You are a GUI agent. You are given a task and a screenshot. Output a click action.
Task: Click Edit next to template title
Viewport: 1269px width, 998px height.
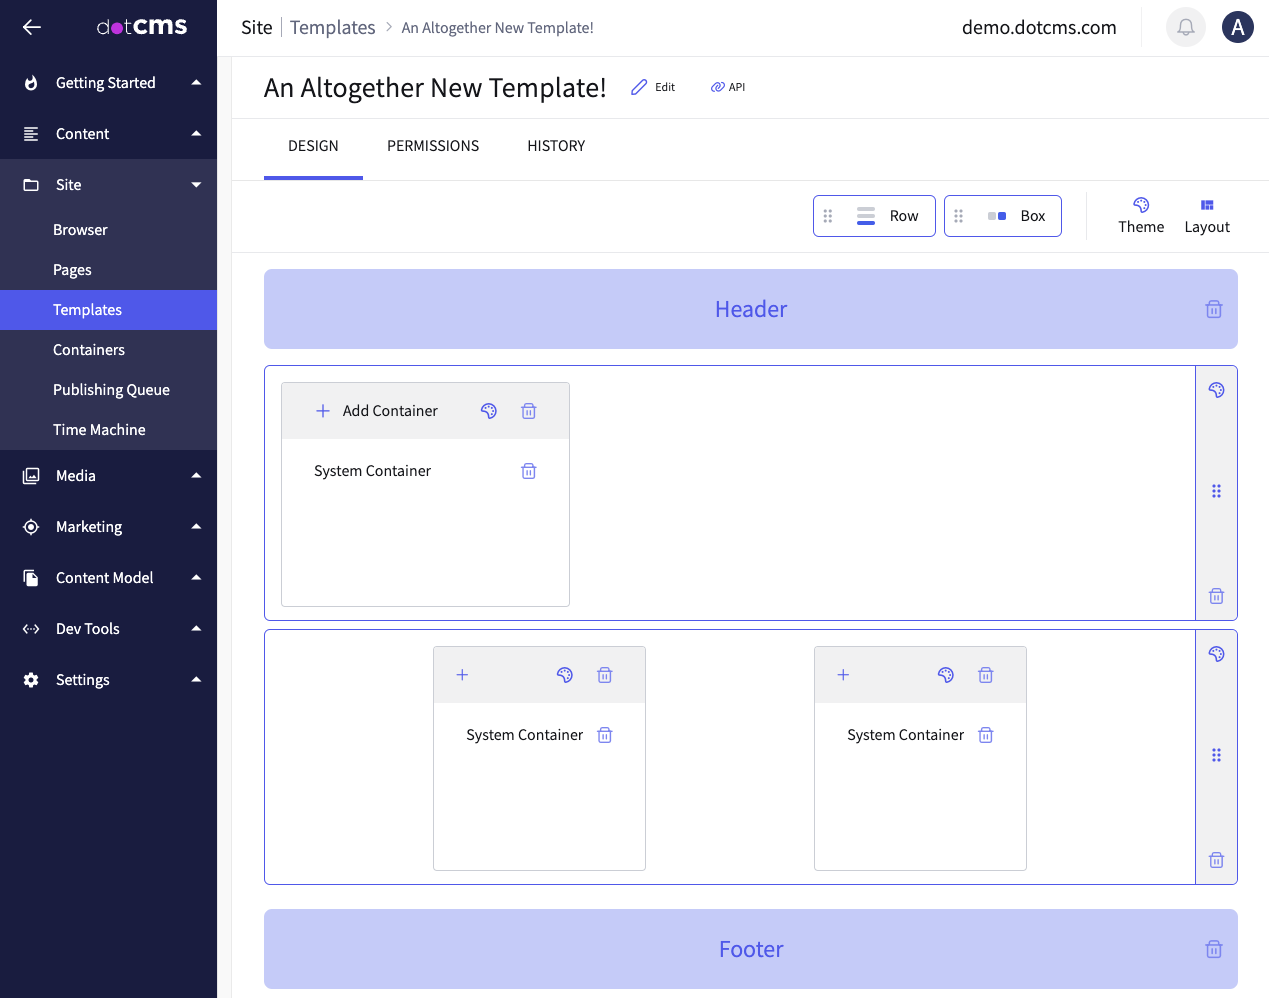pos(654,87)
